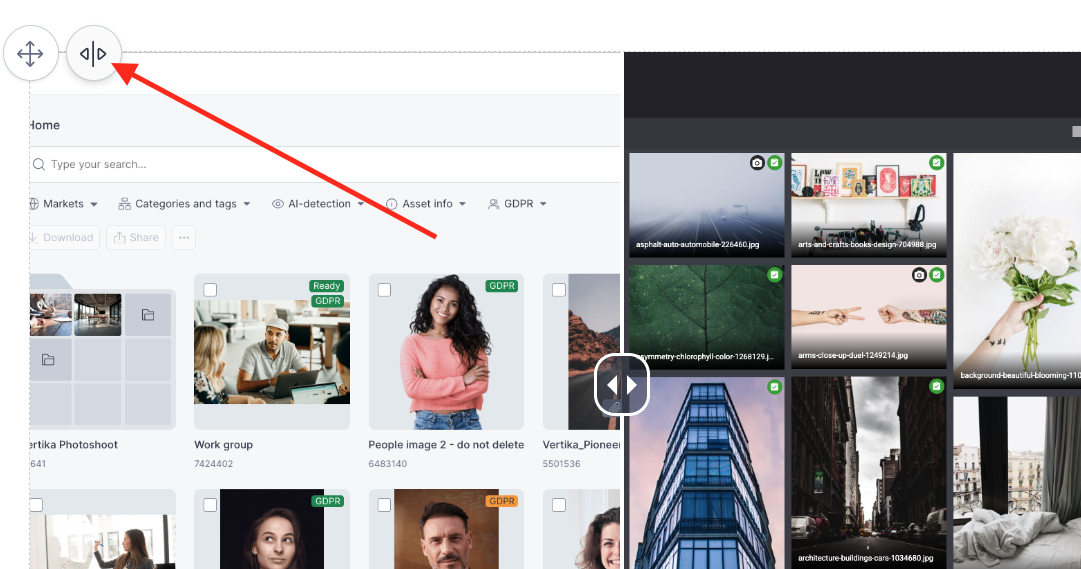Open arms-close-up-duel-1249214.jpg thumbnail
The height and width of the screenshot is (569, 1081).
click(869, 317)
